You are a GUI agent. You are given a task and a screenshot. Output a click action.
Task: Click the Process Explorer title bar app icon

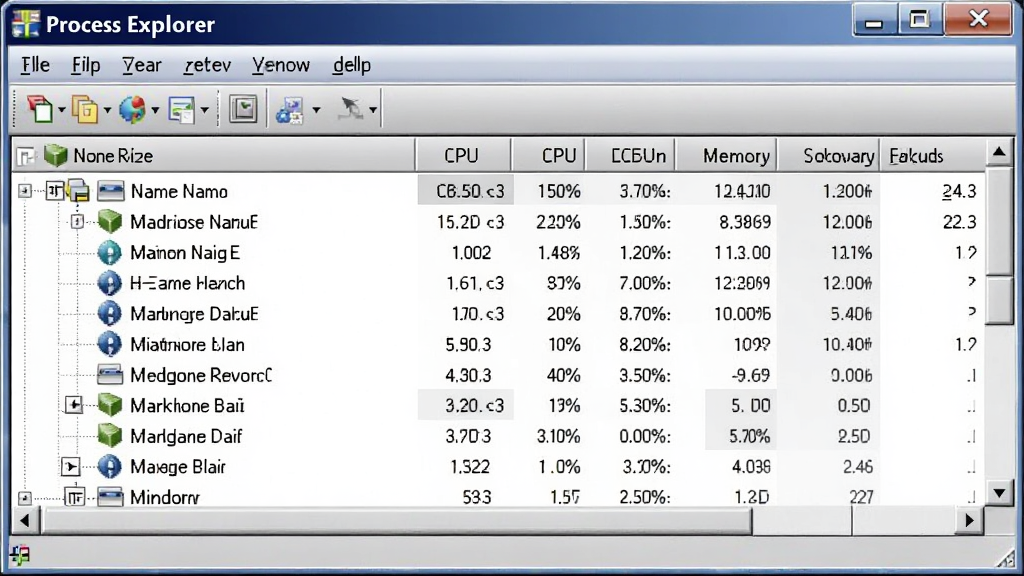[x=25, y=24]
